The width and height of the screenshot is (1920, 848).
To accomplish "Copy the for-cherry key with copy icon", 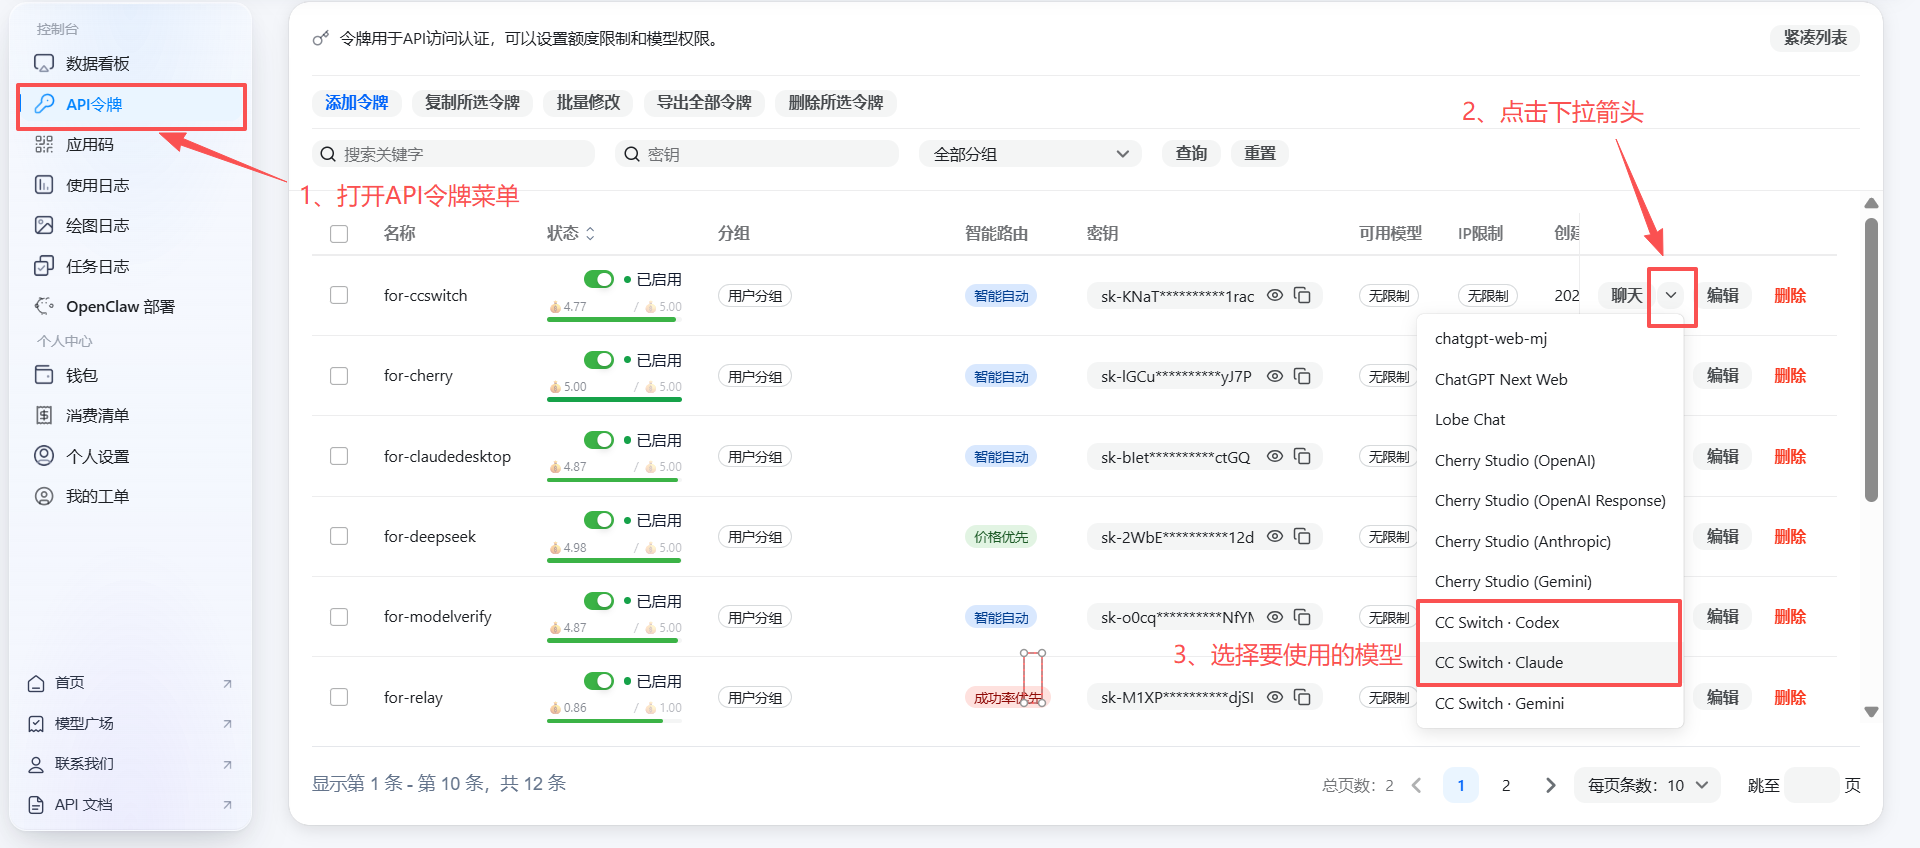I will click(x=1302, y=376).
